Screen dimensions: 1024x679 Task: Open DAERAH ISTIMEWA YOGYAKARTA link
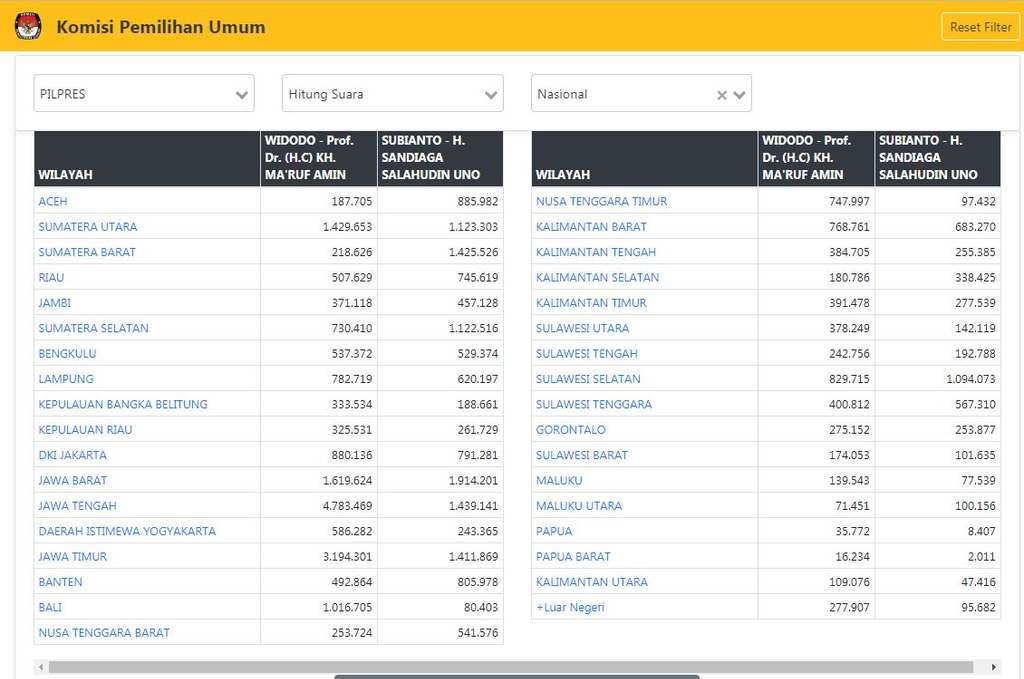[x=127, y=531]
